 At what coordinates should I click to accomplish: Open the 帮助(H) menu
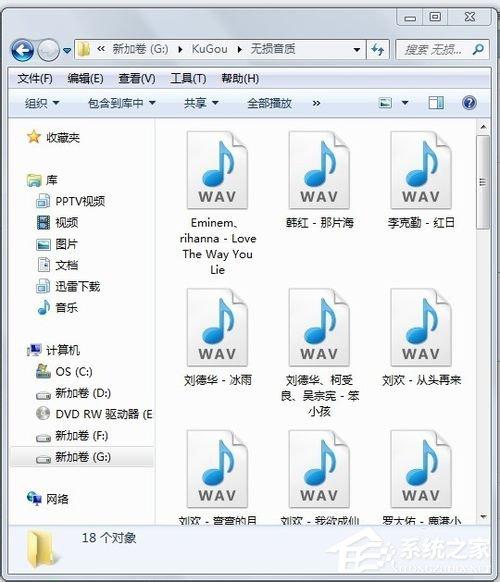pos(240,79)
